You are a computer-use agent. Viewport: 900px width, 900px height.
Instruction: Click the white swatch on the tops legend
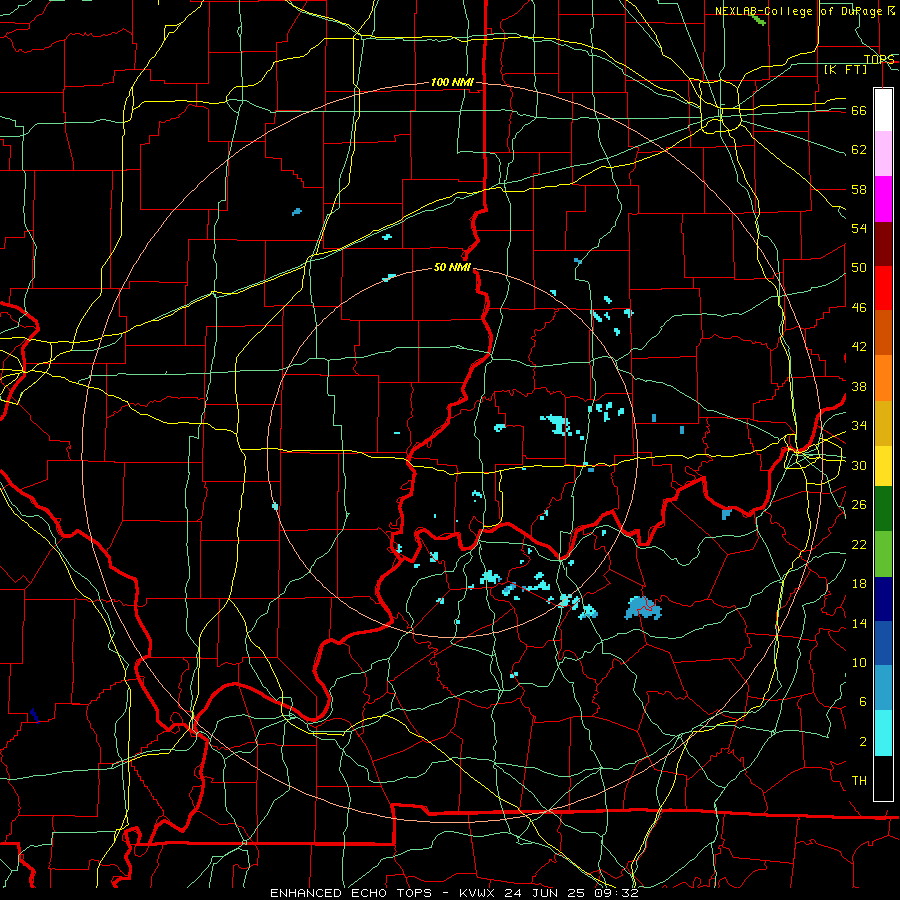click(x=883, y=110)
